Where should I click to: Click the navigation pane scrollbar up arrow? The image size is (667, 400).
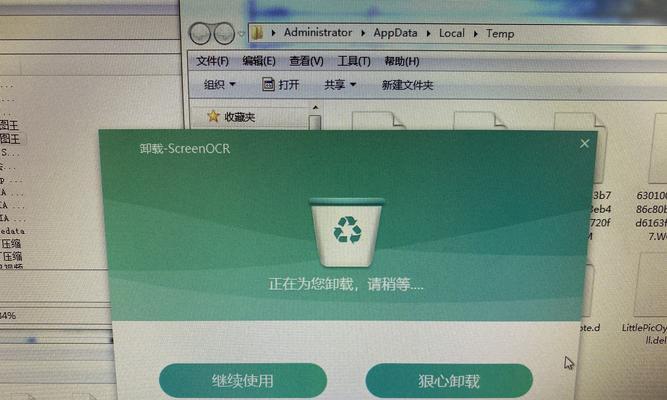[315, 108]
